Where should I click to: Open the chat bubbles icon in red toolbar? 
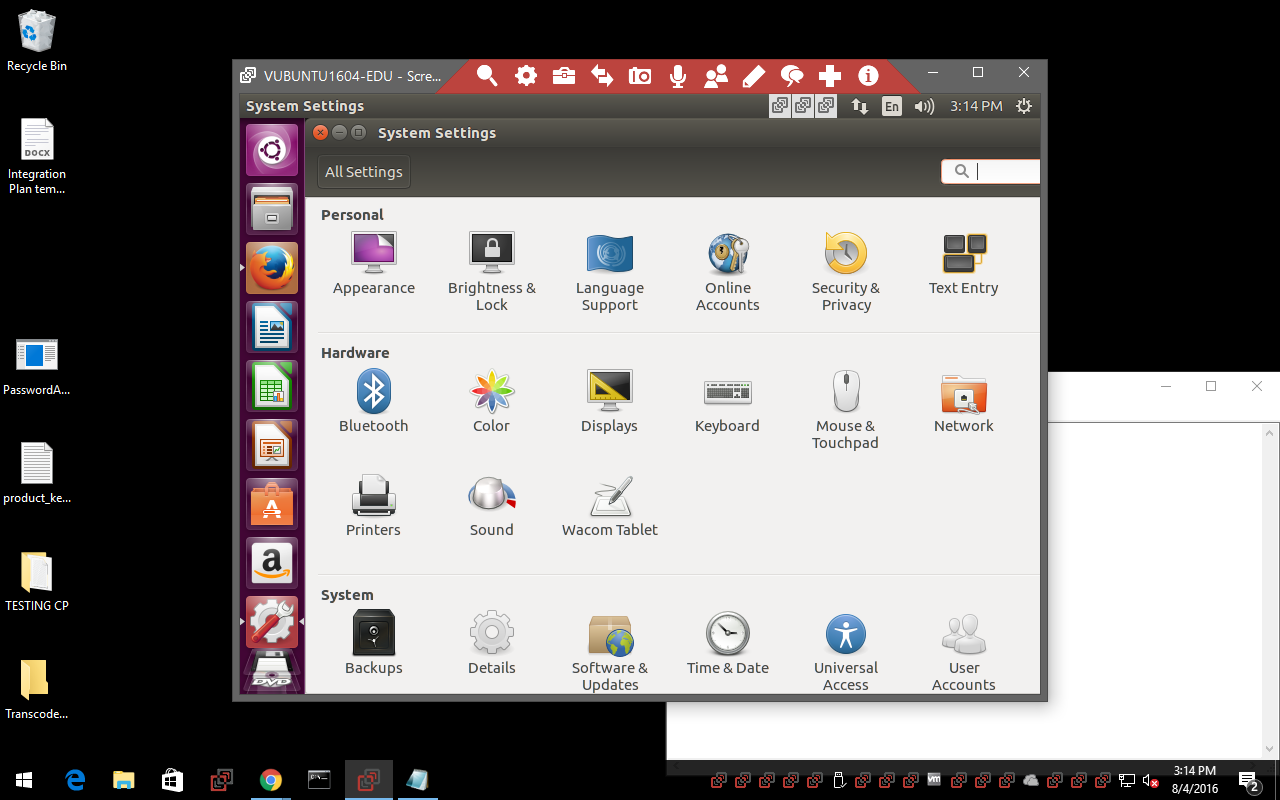pos(792,76)
